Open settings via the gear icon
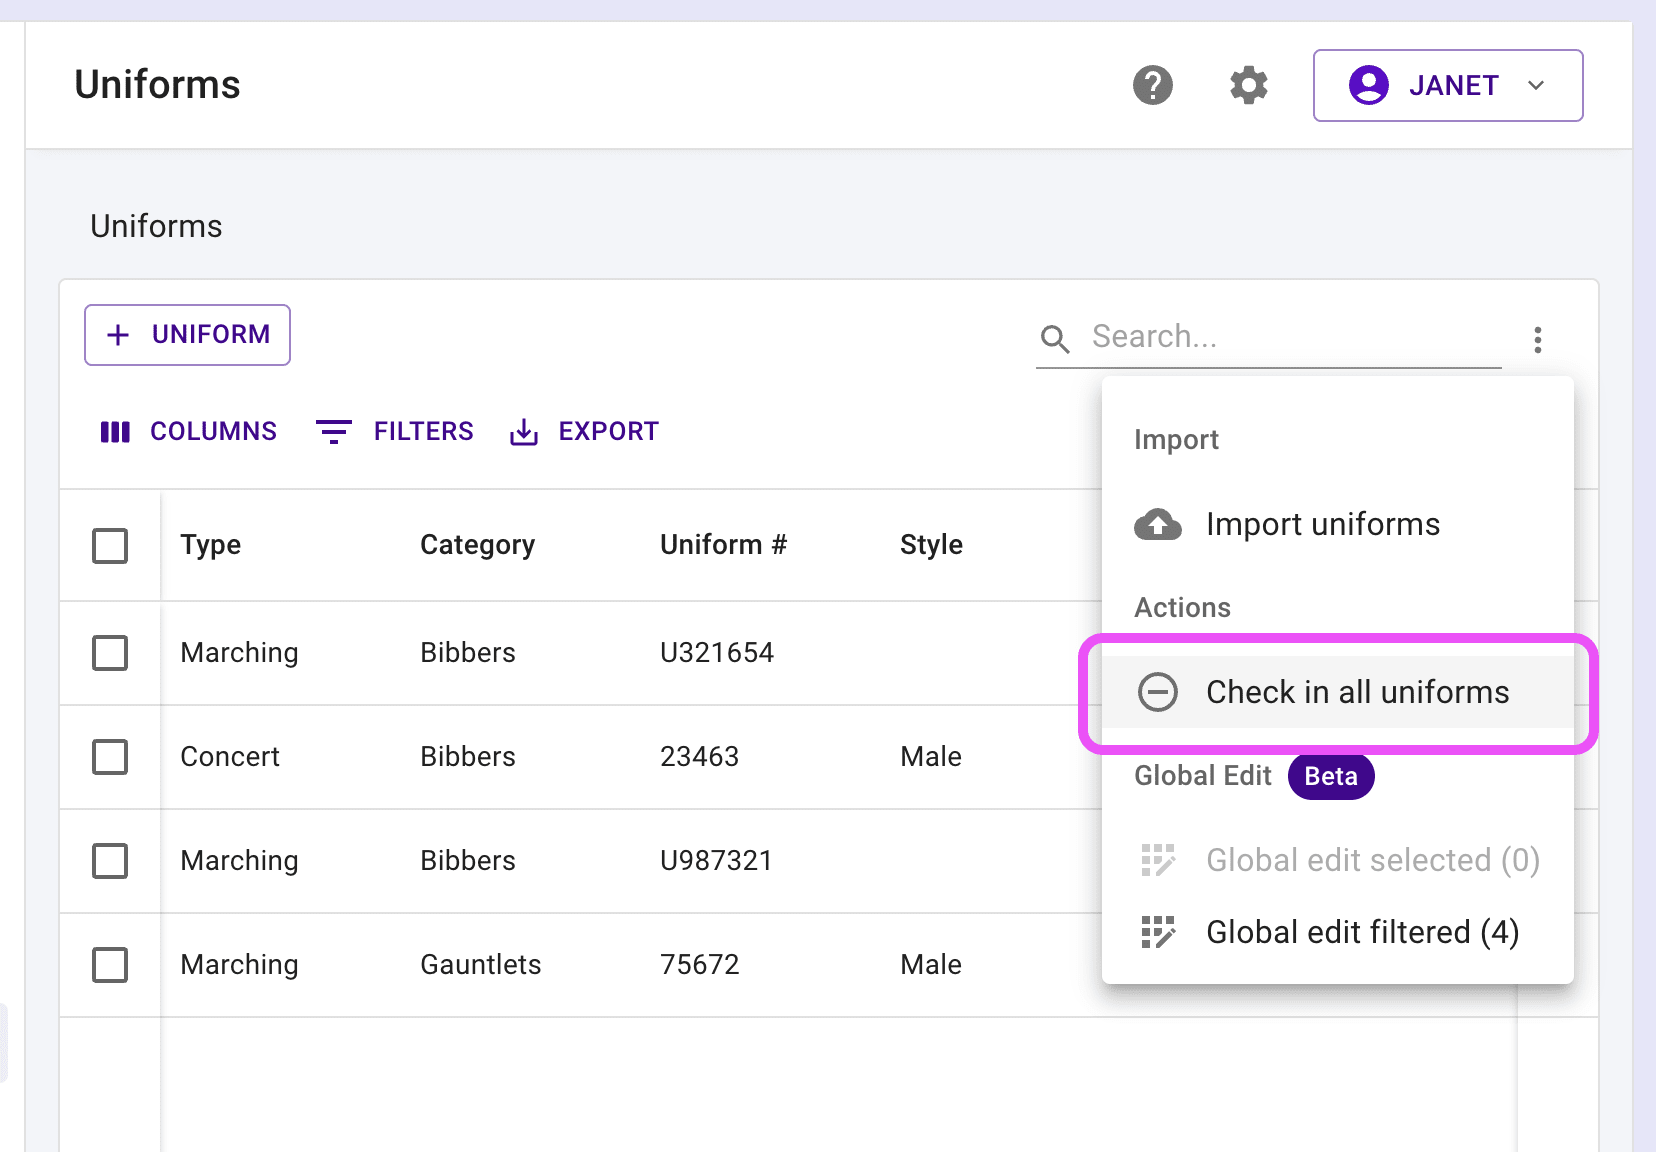Screen dimensions: 1656x1152 pos(1248,85)
